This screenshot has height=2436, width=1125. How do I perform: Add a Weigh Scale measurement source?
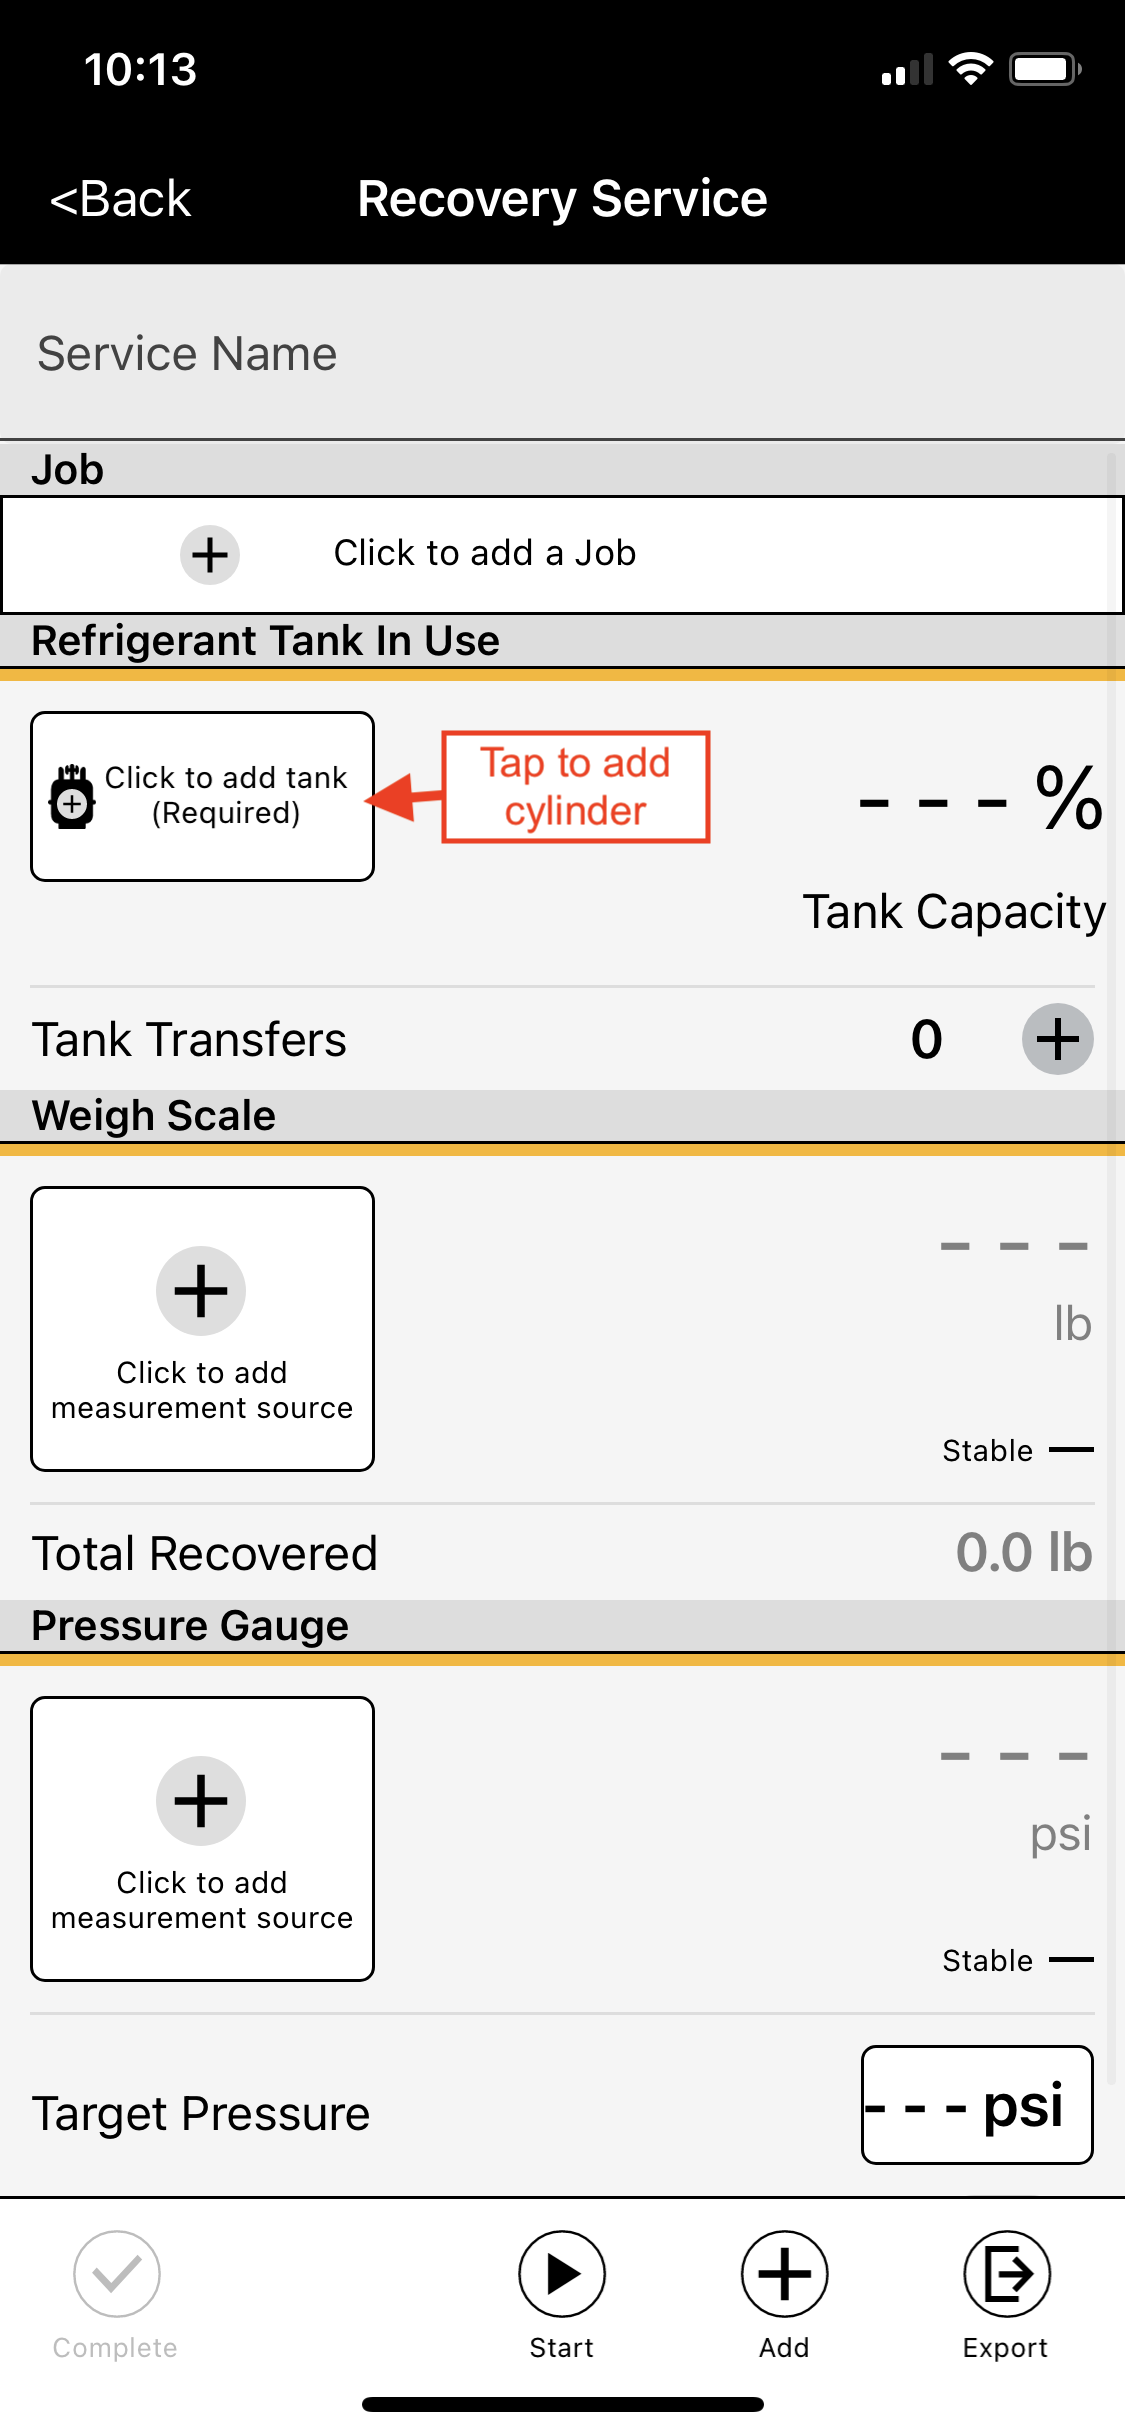pos(202,1329)
